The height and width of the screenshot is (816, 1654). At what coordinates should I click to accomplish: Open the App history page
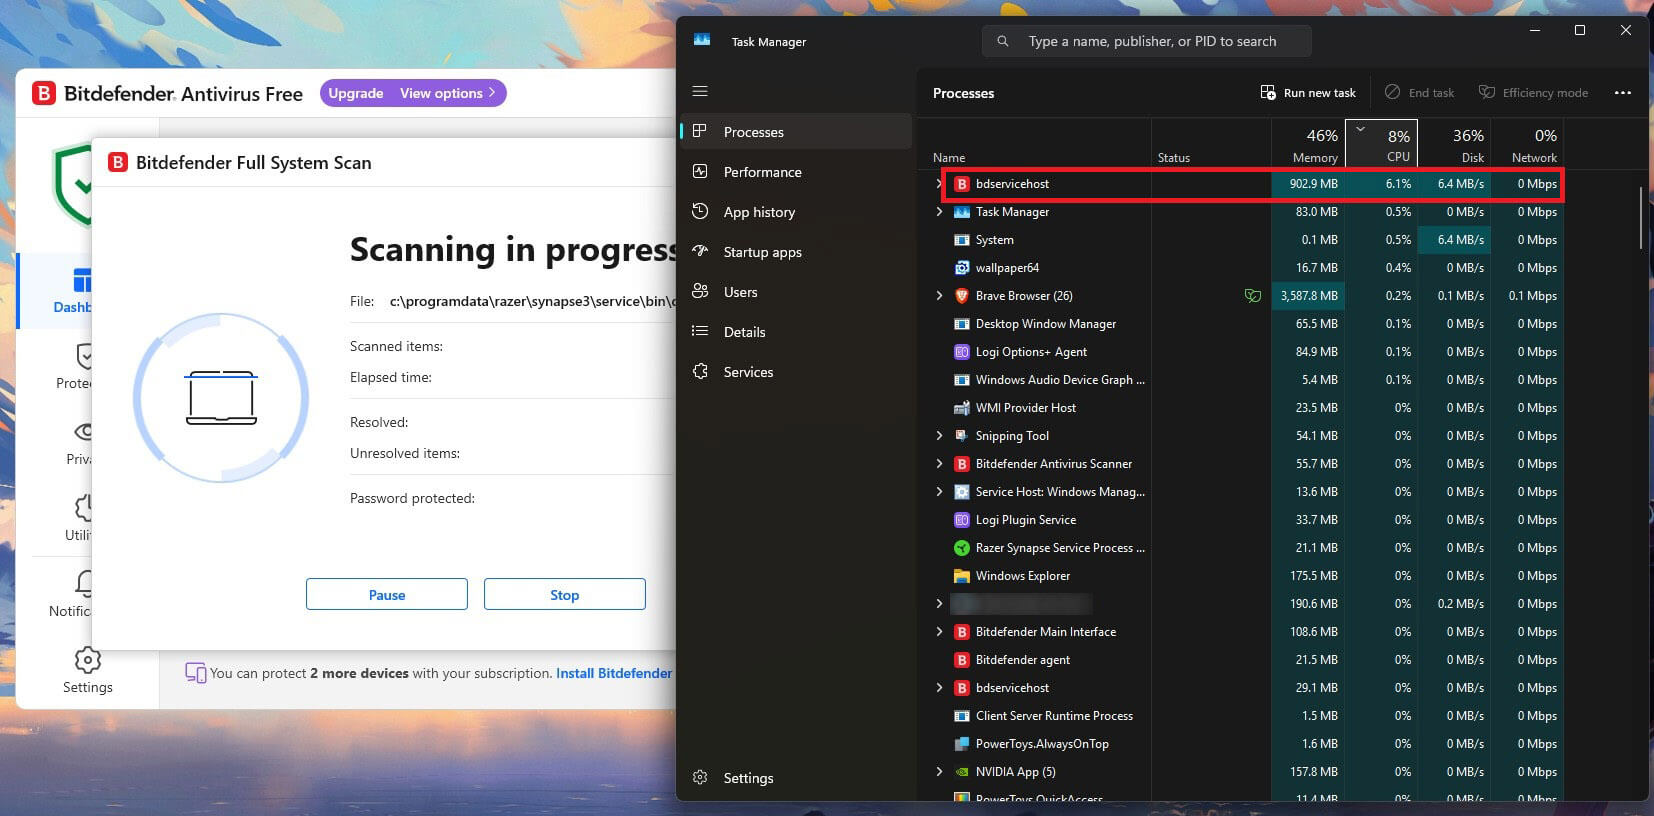click(x=796, y=212)
